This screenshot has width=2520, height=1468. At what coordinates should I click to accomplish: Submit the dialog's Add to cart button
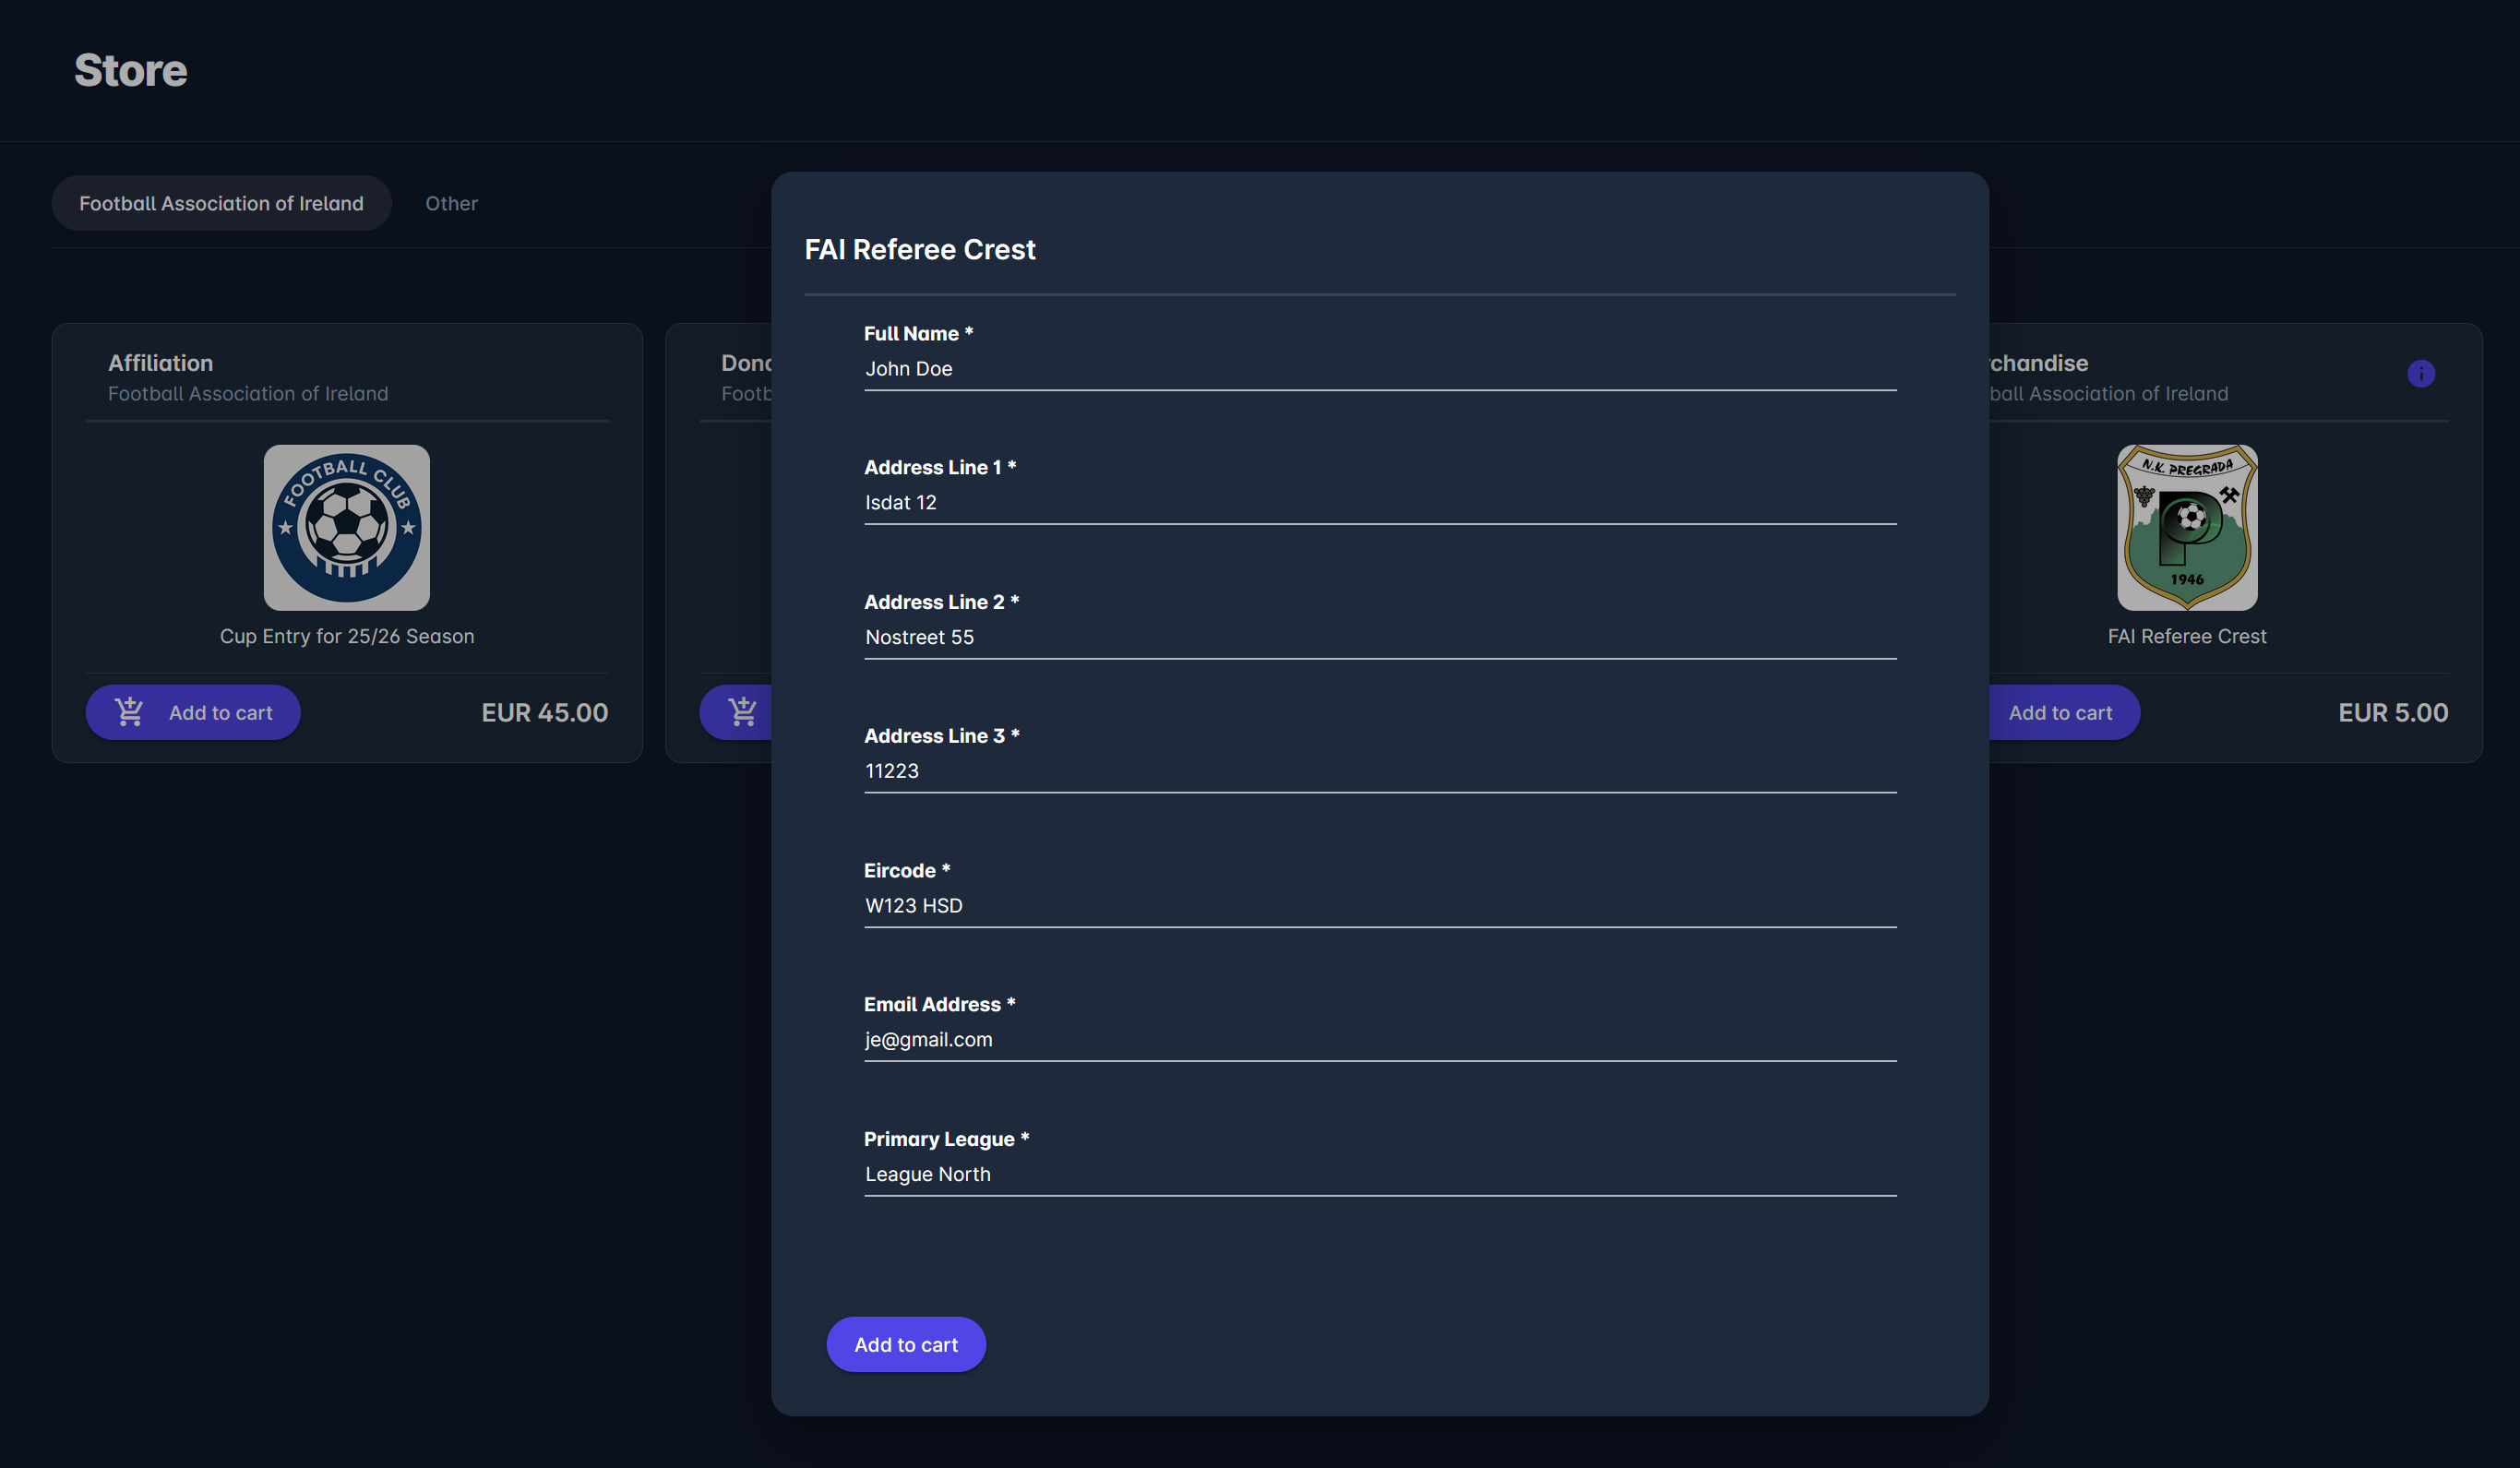906,1345
